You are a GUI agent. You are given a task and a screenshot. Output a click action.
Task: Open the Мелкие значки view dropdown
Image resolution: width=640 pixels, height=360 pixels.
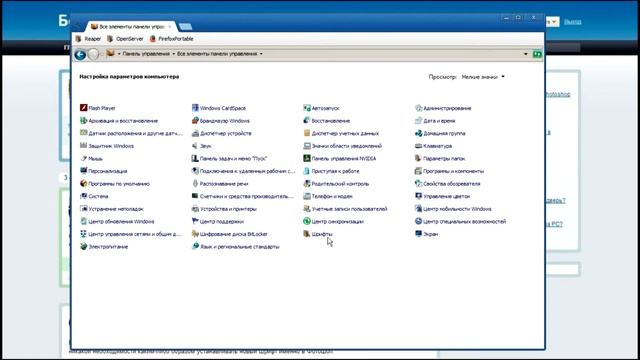coord(483,77)
